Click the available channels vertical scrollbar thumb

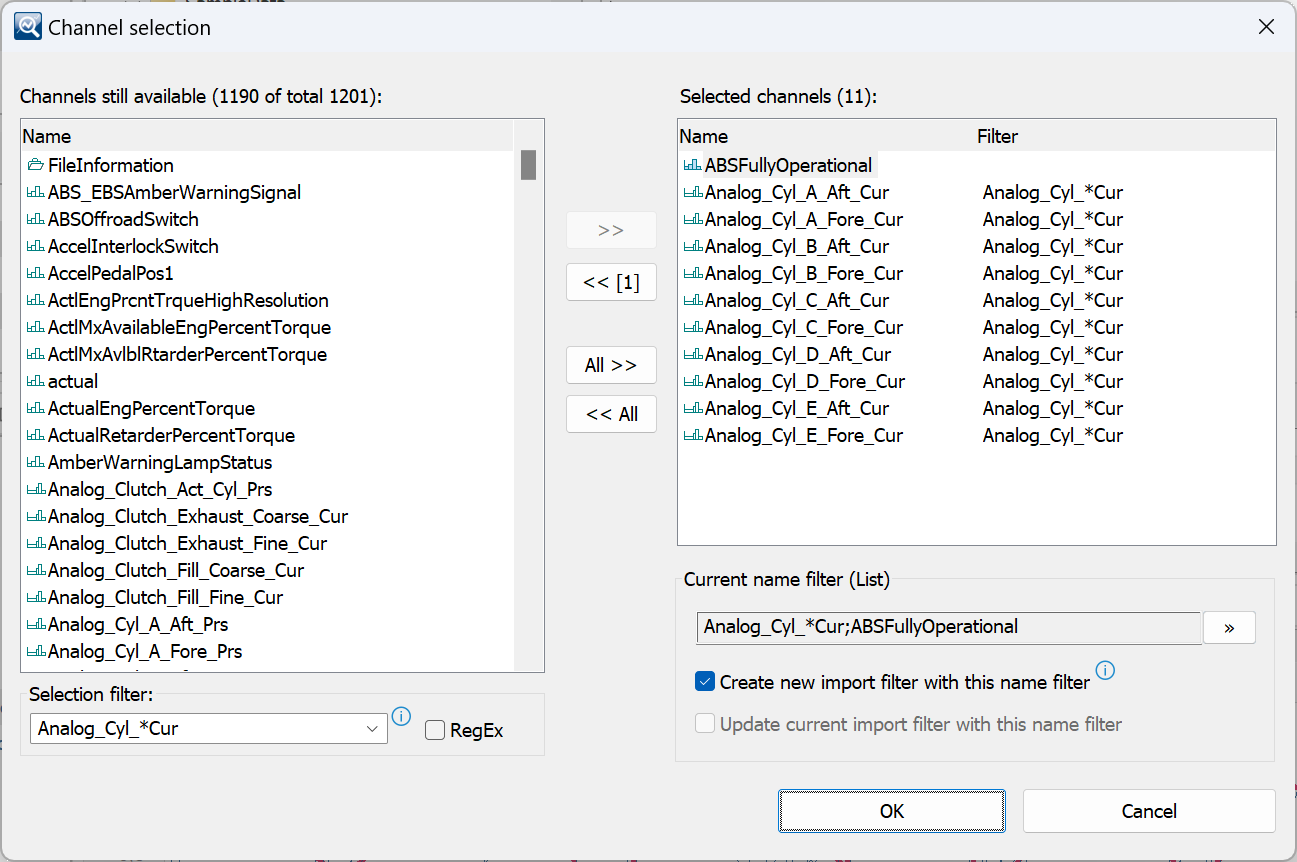(528, 165)
